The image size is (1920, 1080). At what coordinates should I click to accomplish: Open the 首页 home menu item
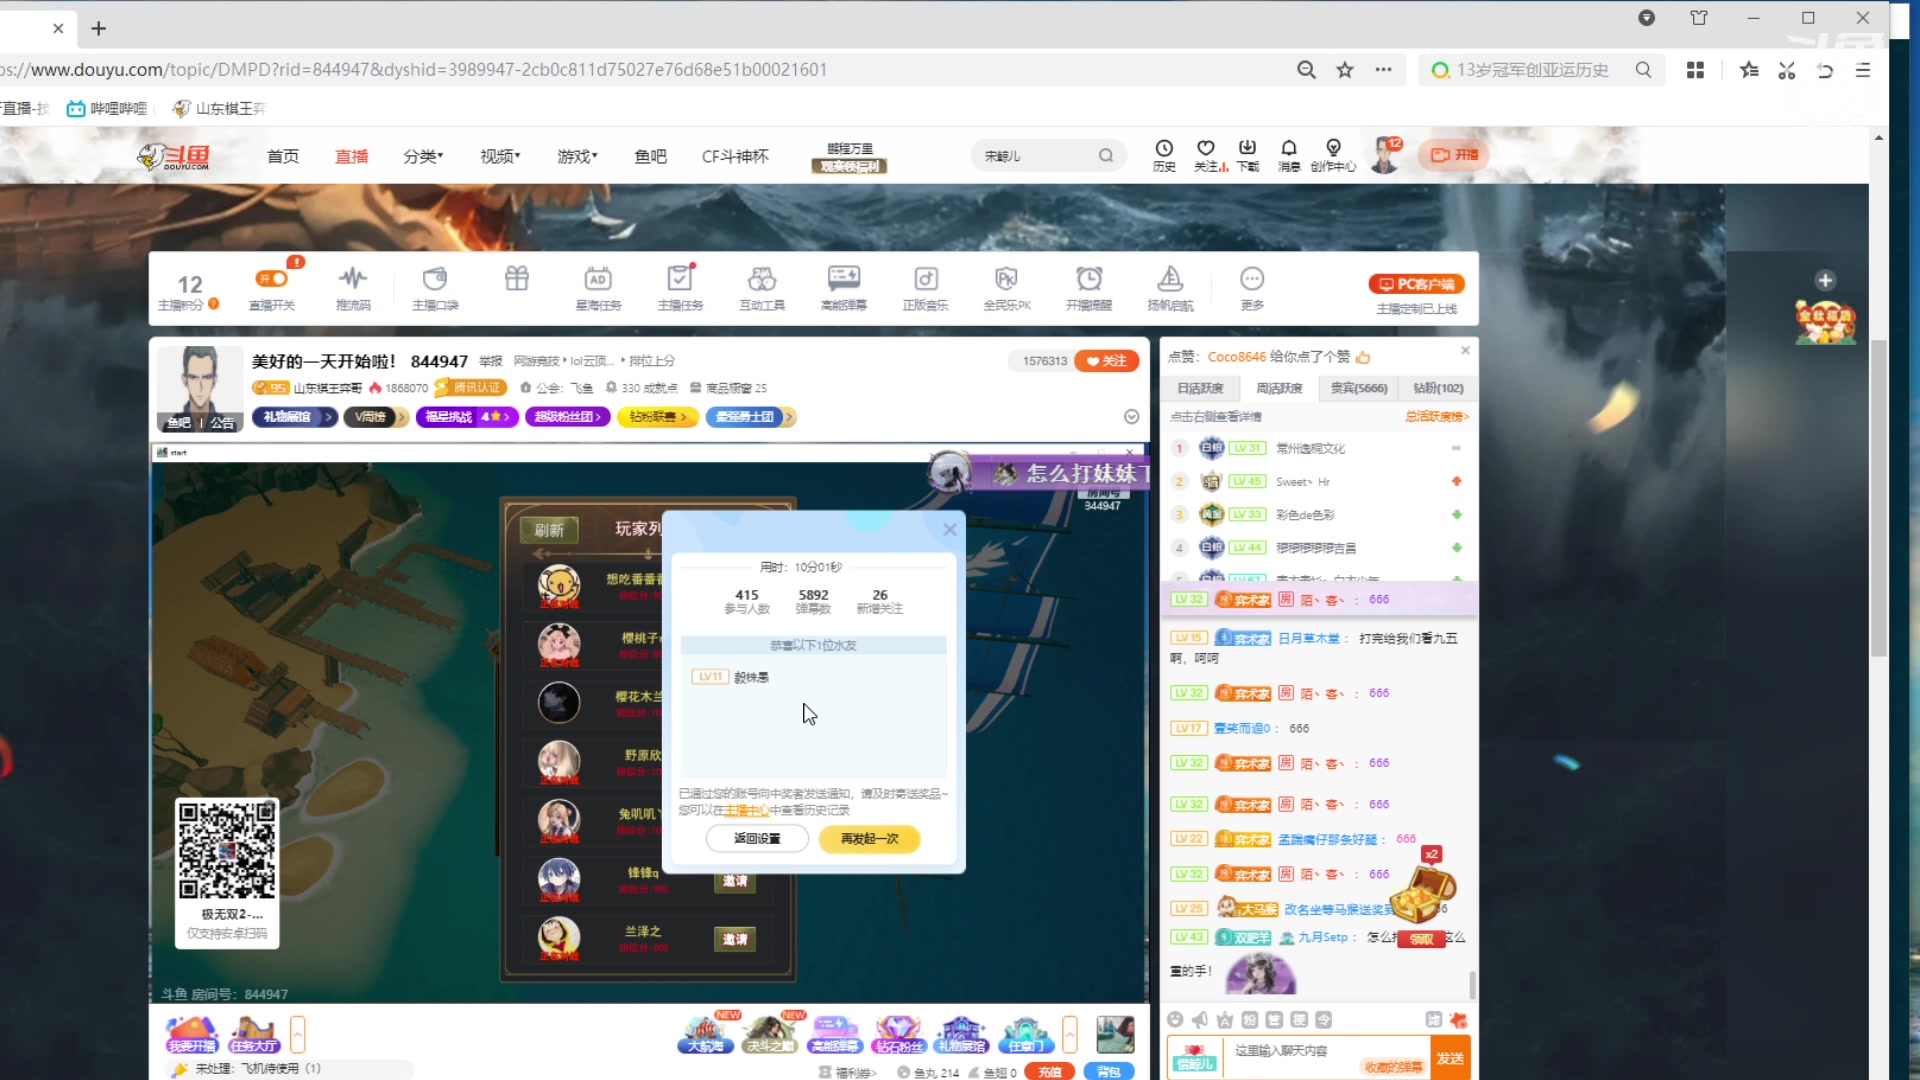pyautogui.click(x=283, y=156)
